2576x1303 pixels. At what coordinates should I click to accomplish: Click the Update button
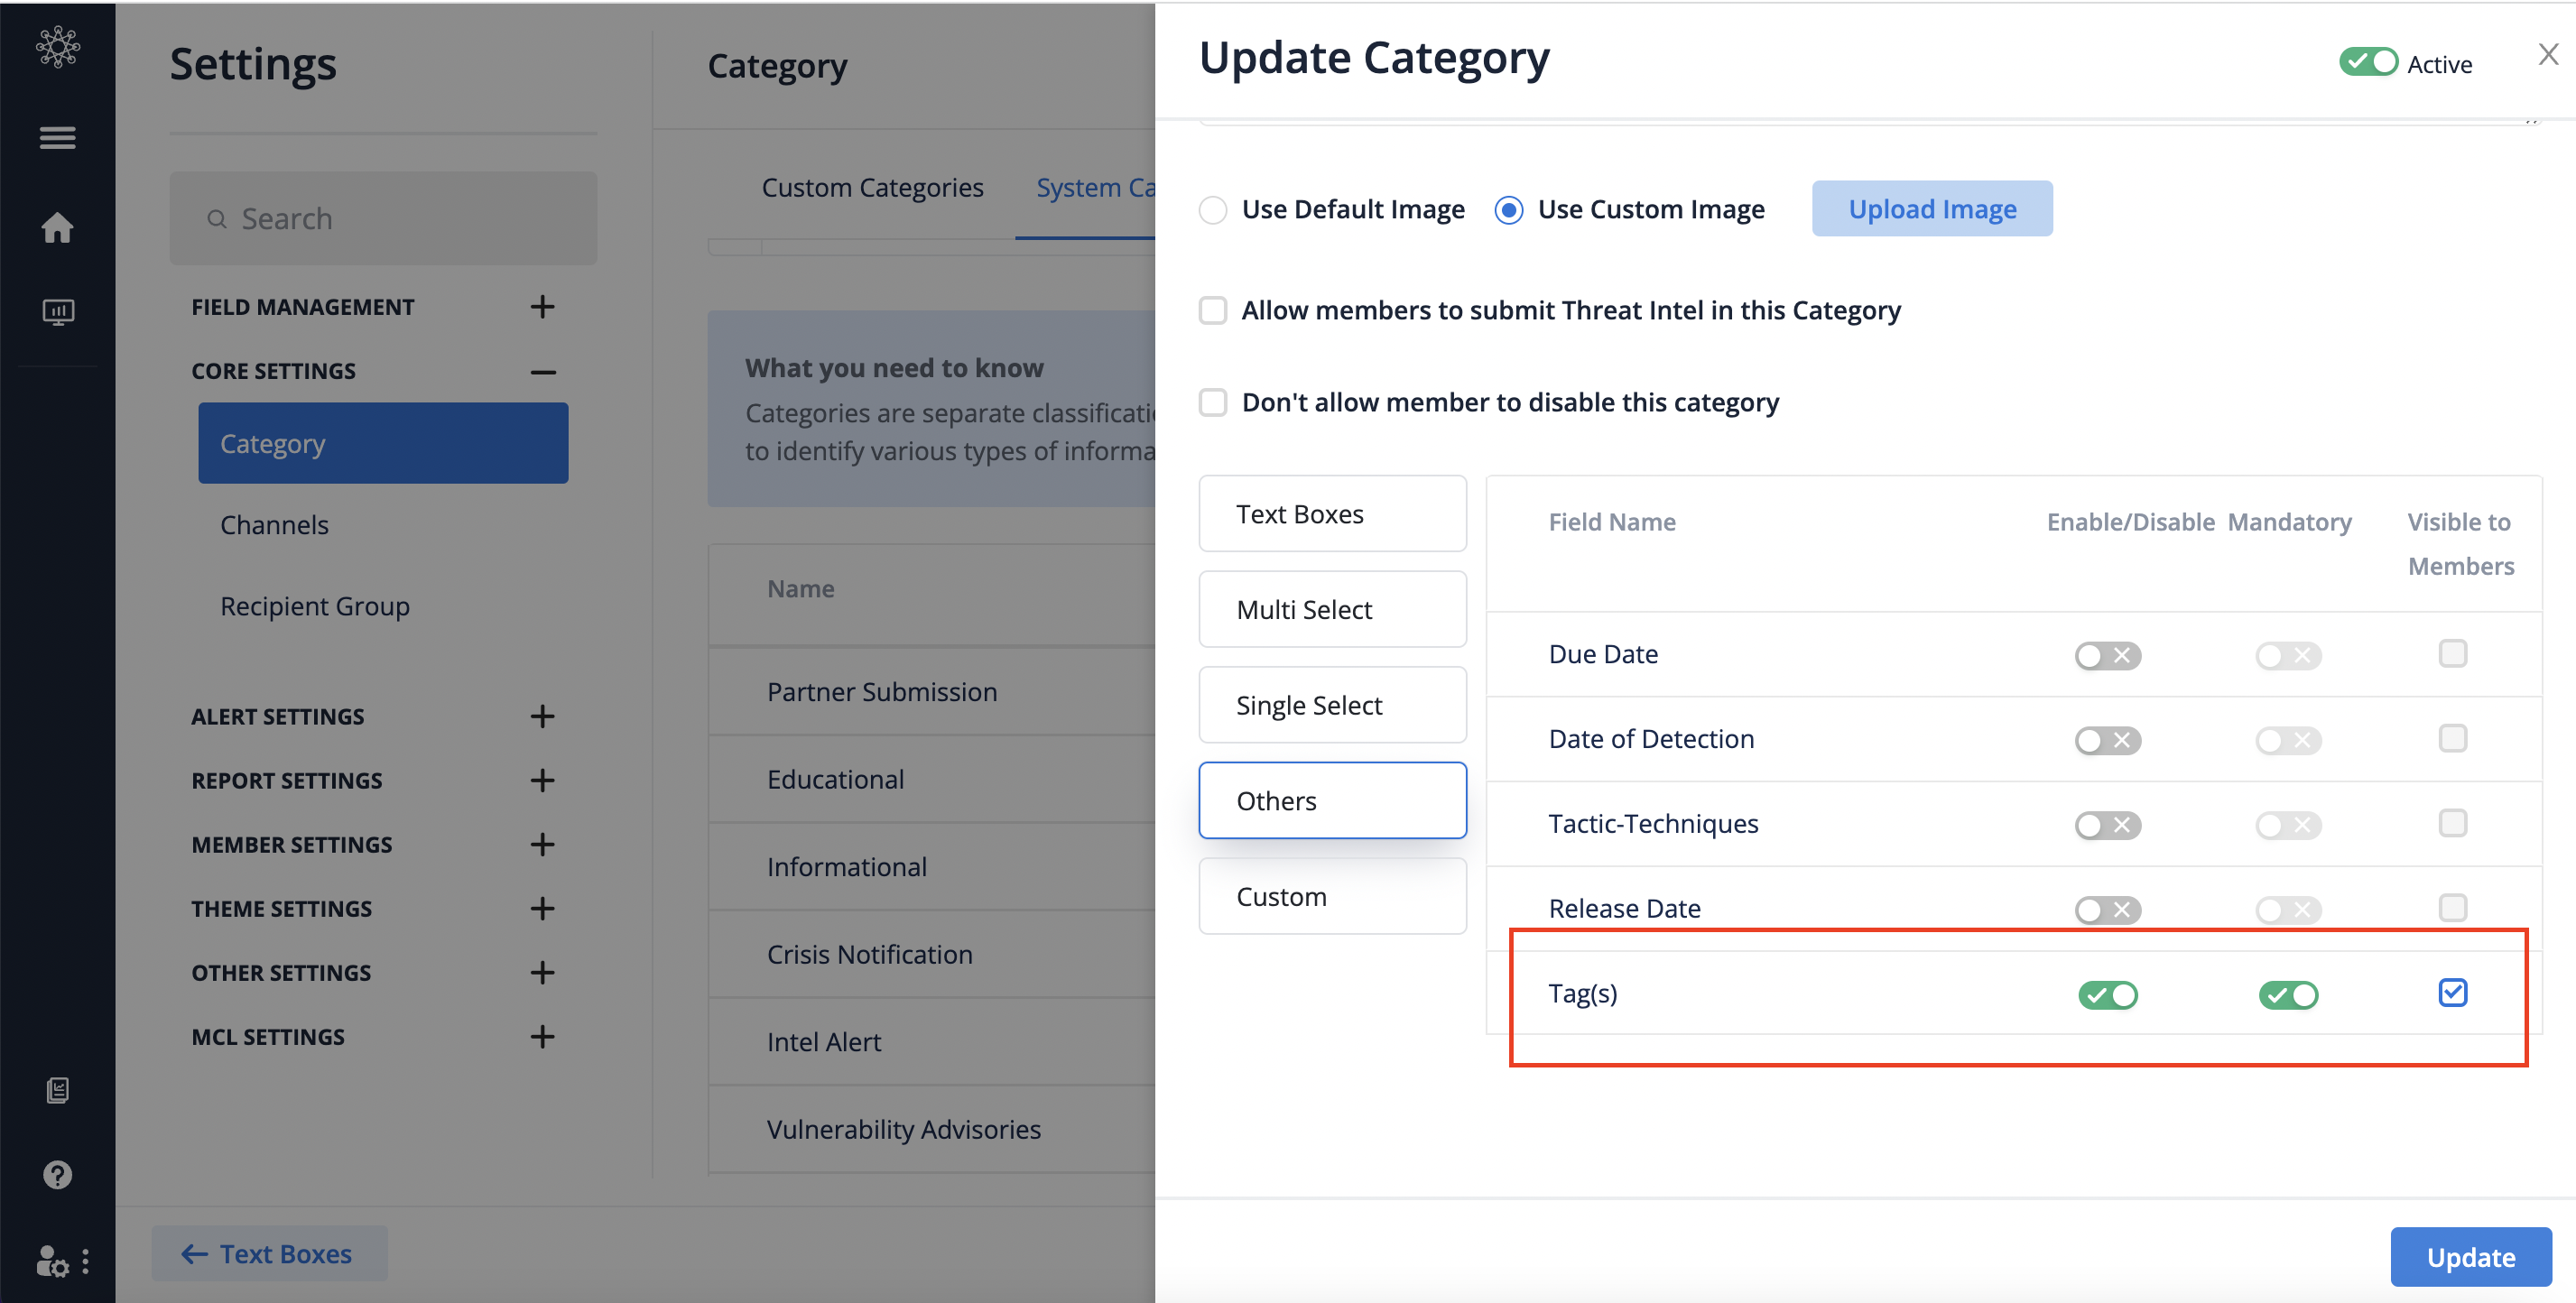[x=2470, y=1256]
